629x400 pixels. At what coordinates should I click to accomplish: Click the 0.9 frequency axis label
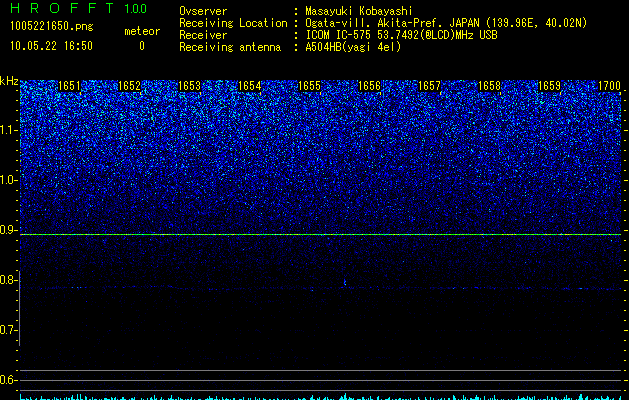9,230
